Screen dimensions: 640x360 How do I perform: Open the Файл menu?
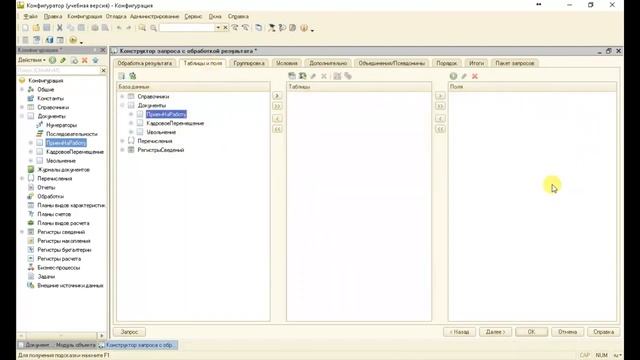coord(30,16)
